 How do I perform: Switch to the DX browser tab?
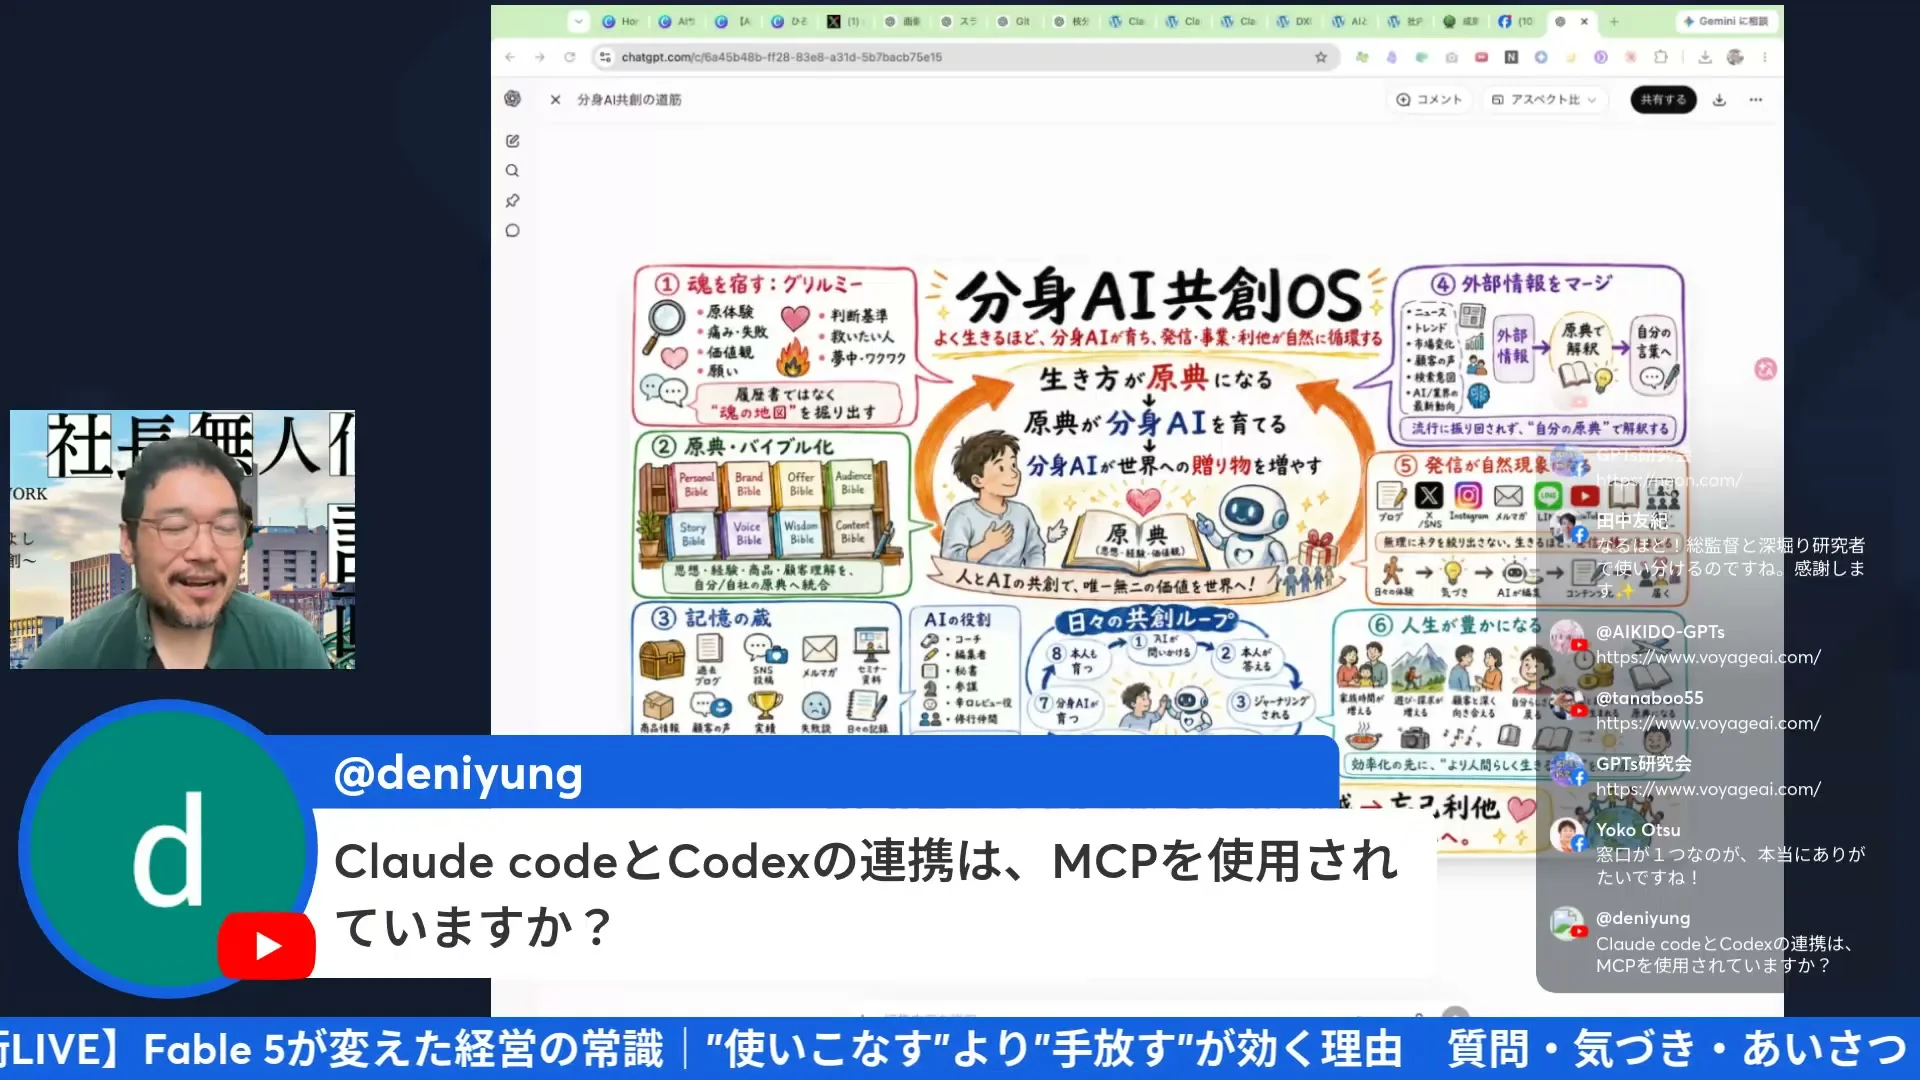click(x=1293, y=21)
